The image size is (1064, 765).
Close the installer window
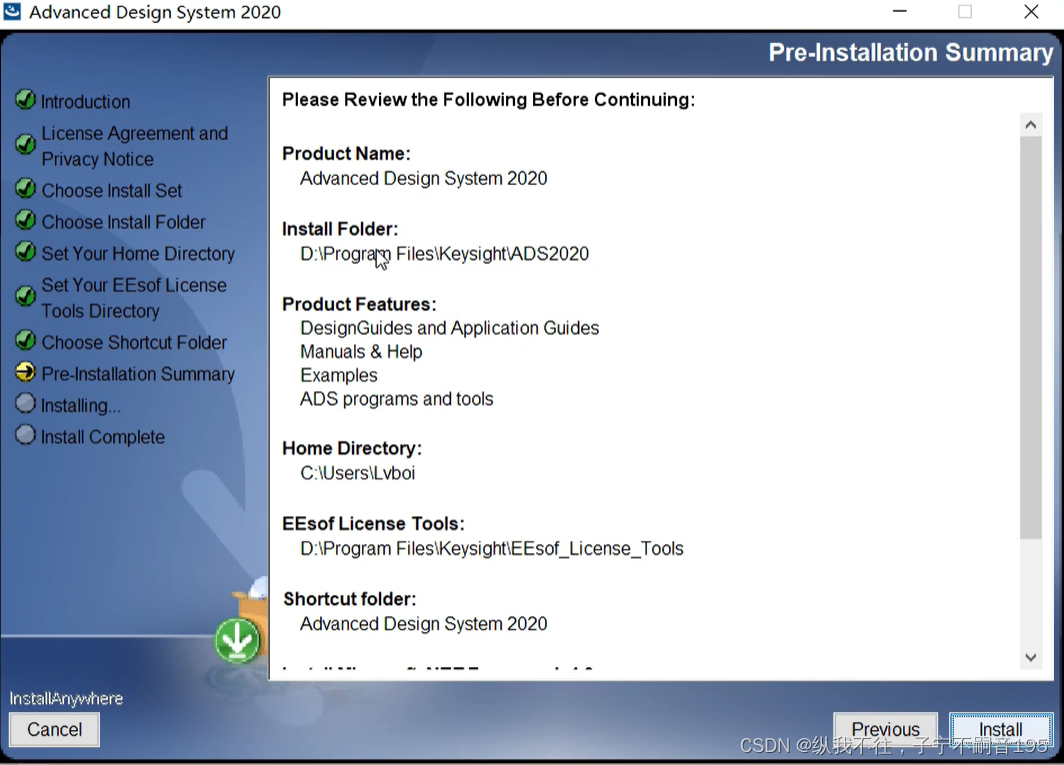coord(1031,12)
